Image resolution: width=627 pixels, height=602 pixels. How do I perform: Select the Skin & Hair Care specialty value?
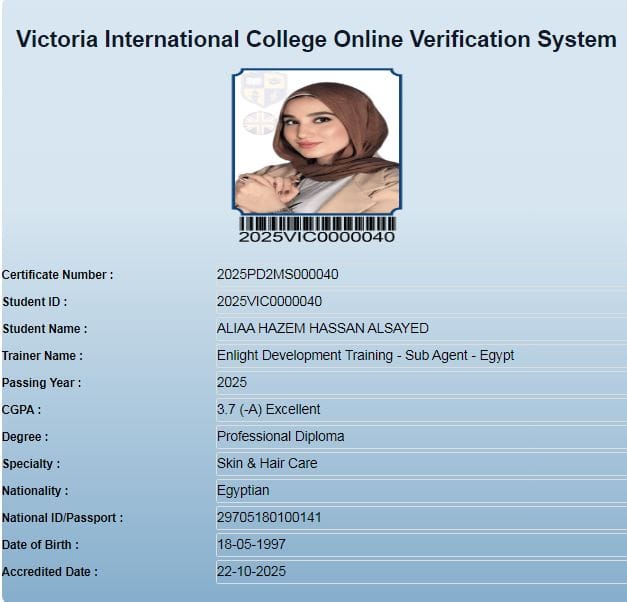pos(267,463)
